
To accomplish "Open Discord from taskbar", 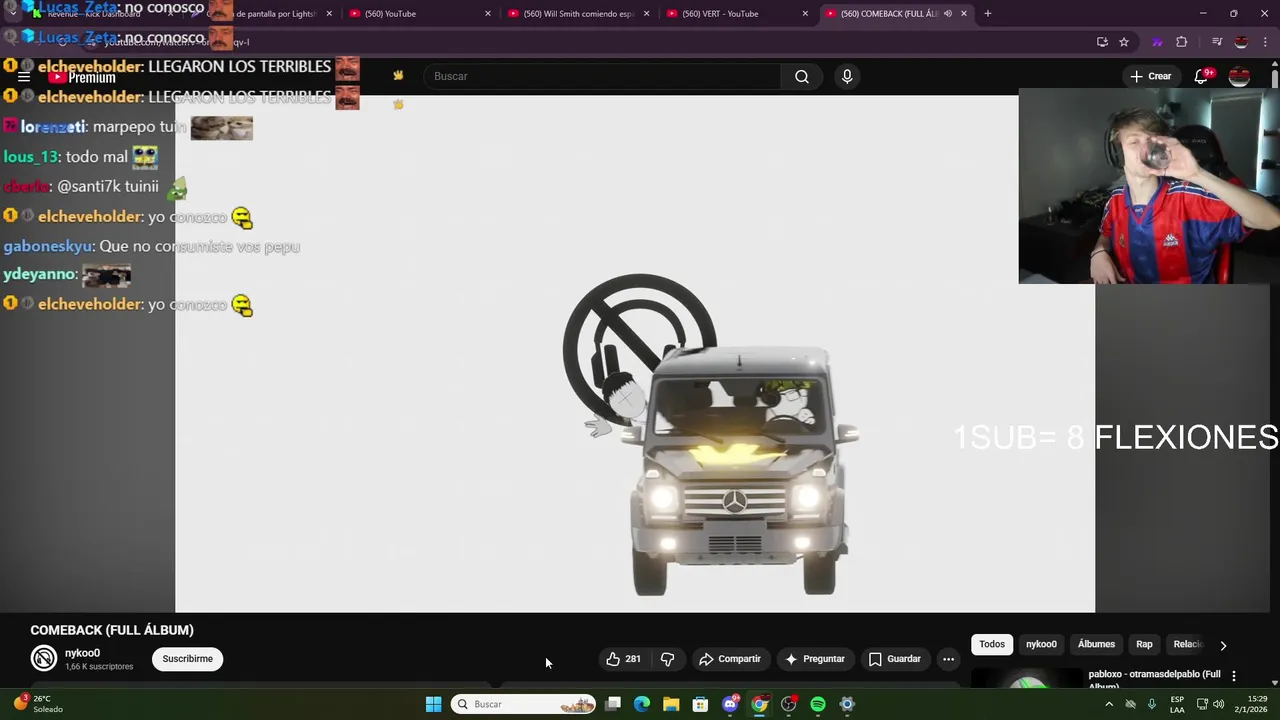I will (730, 704).
